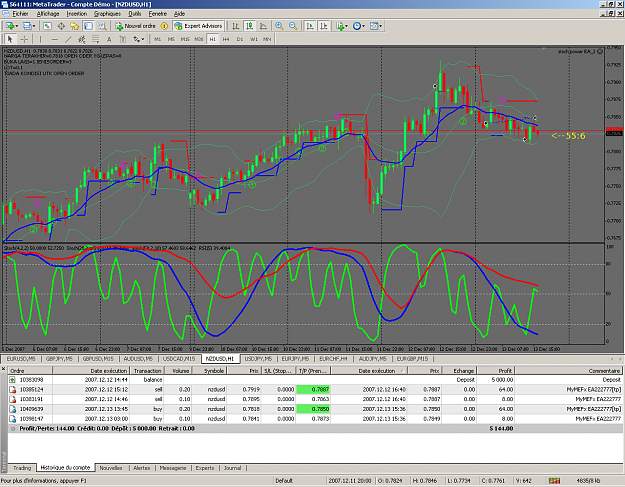Select the trendline tool
This screenshot has height=487, width=625.
[68, 39]
